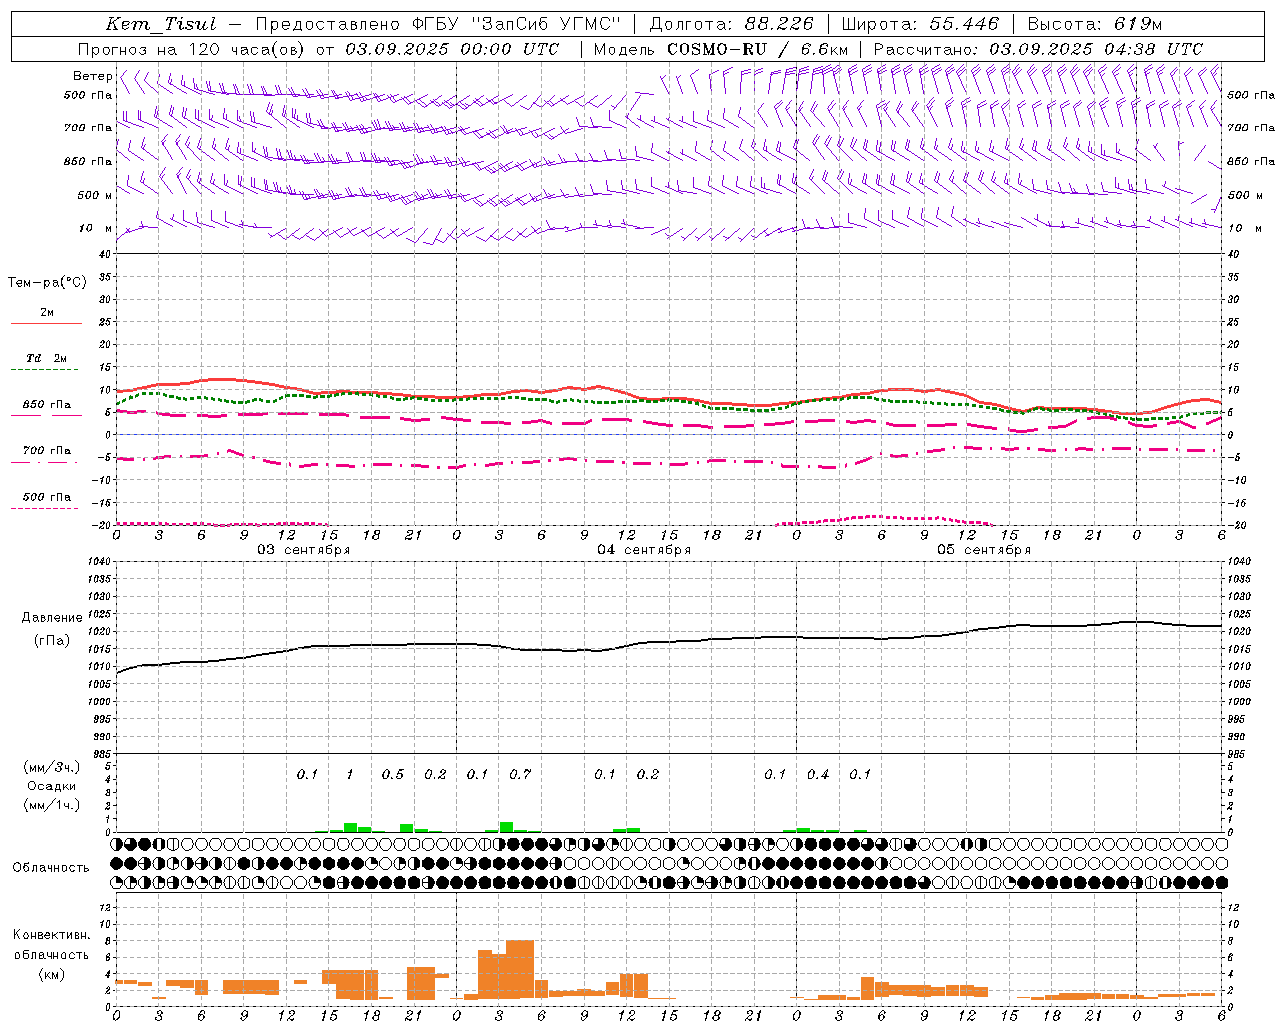Click the precipitation value '0.5'
The image size is (1280, 1024).
coord(393,774)
